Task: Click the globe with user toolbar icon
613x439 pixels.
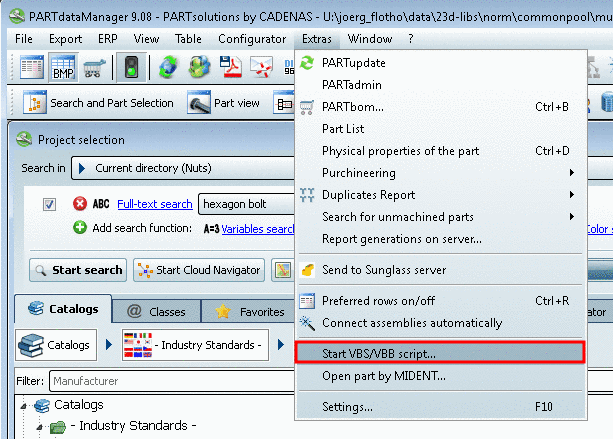Action: pyautogui.click(x=200, y=67)
